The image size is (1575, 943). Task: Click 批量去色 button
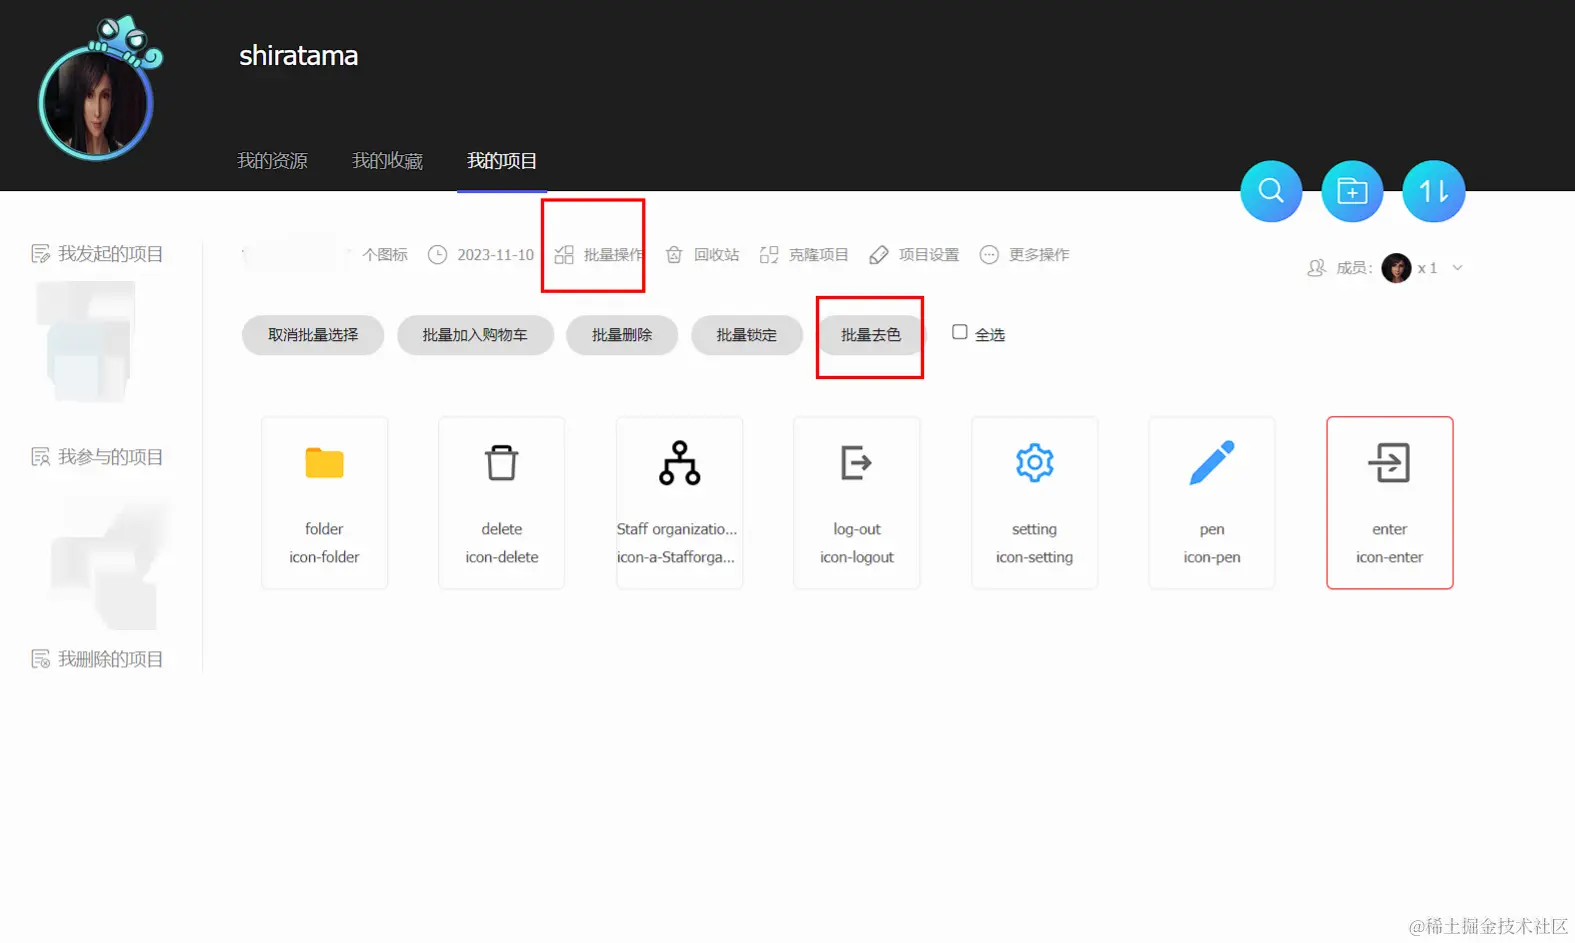(871, 335)
